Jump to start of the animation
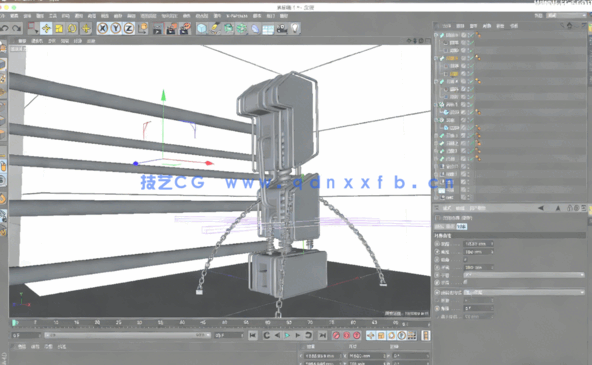Viewport: 592px width, 365px height. pos(253,335)
